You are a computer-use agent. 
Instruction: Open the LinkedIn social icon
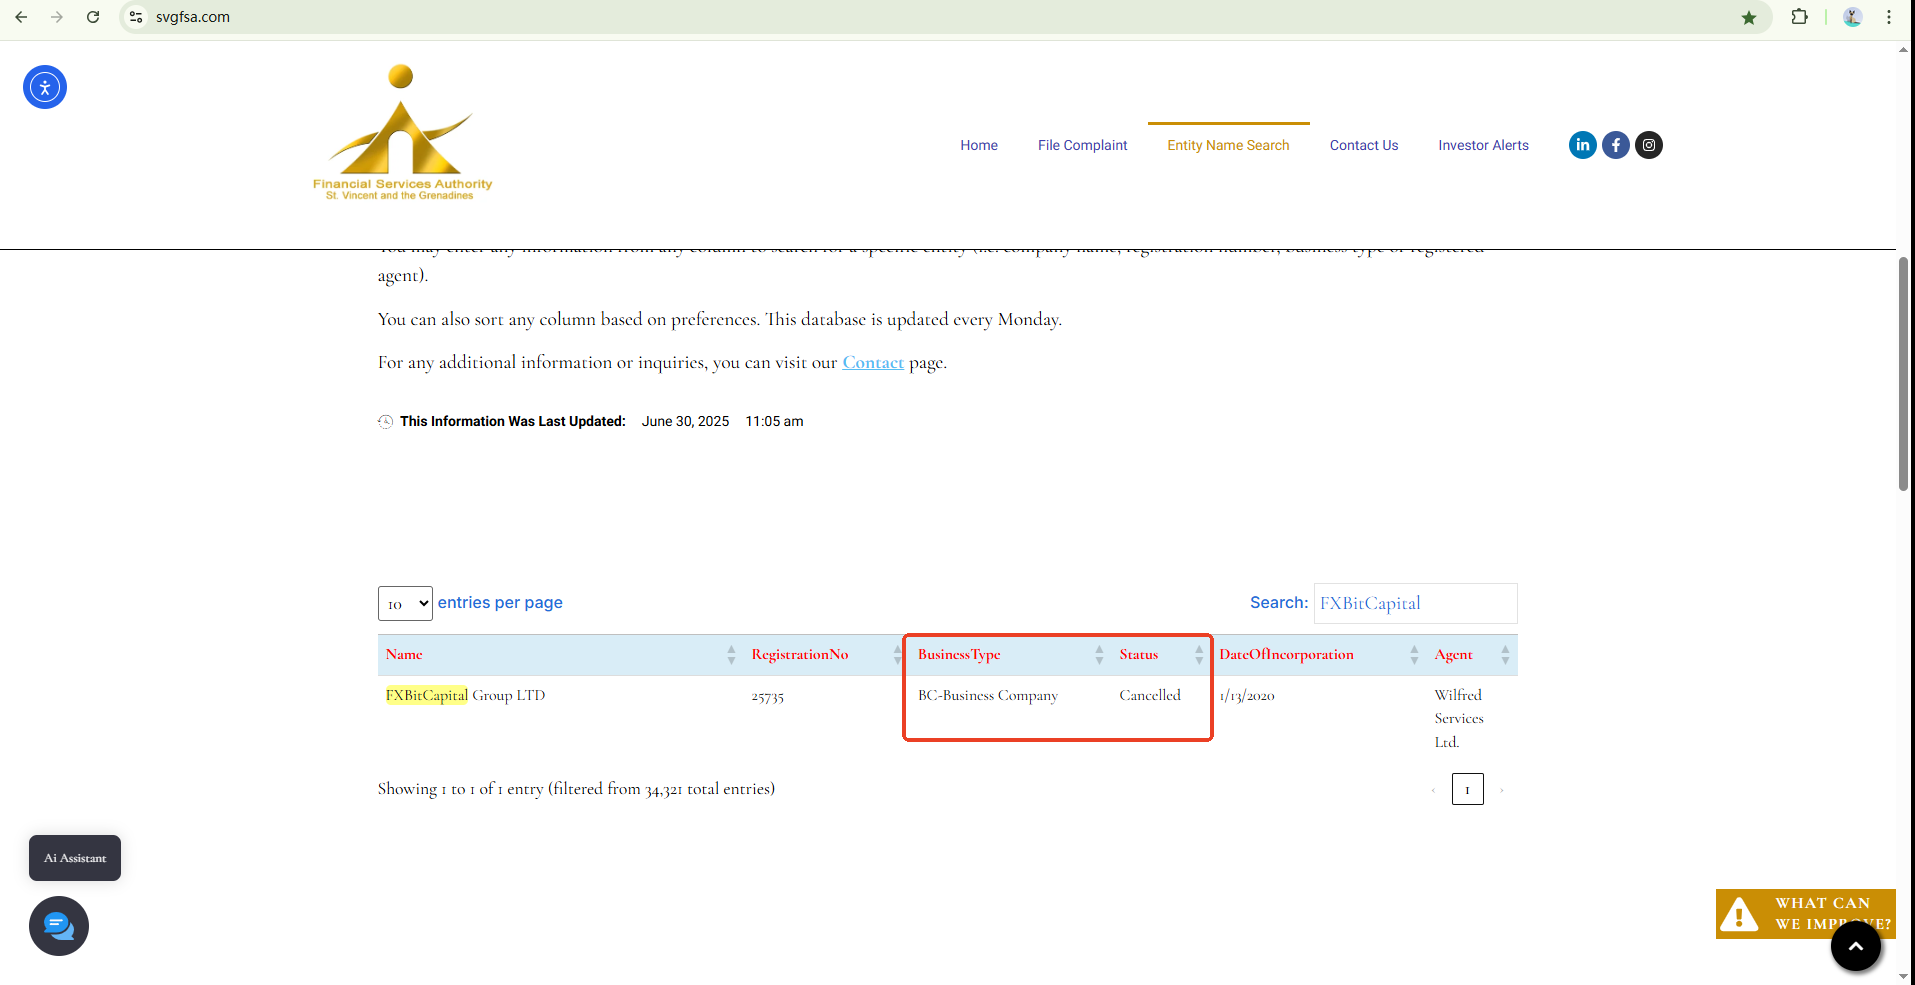tap(1582, 145)
